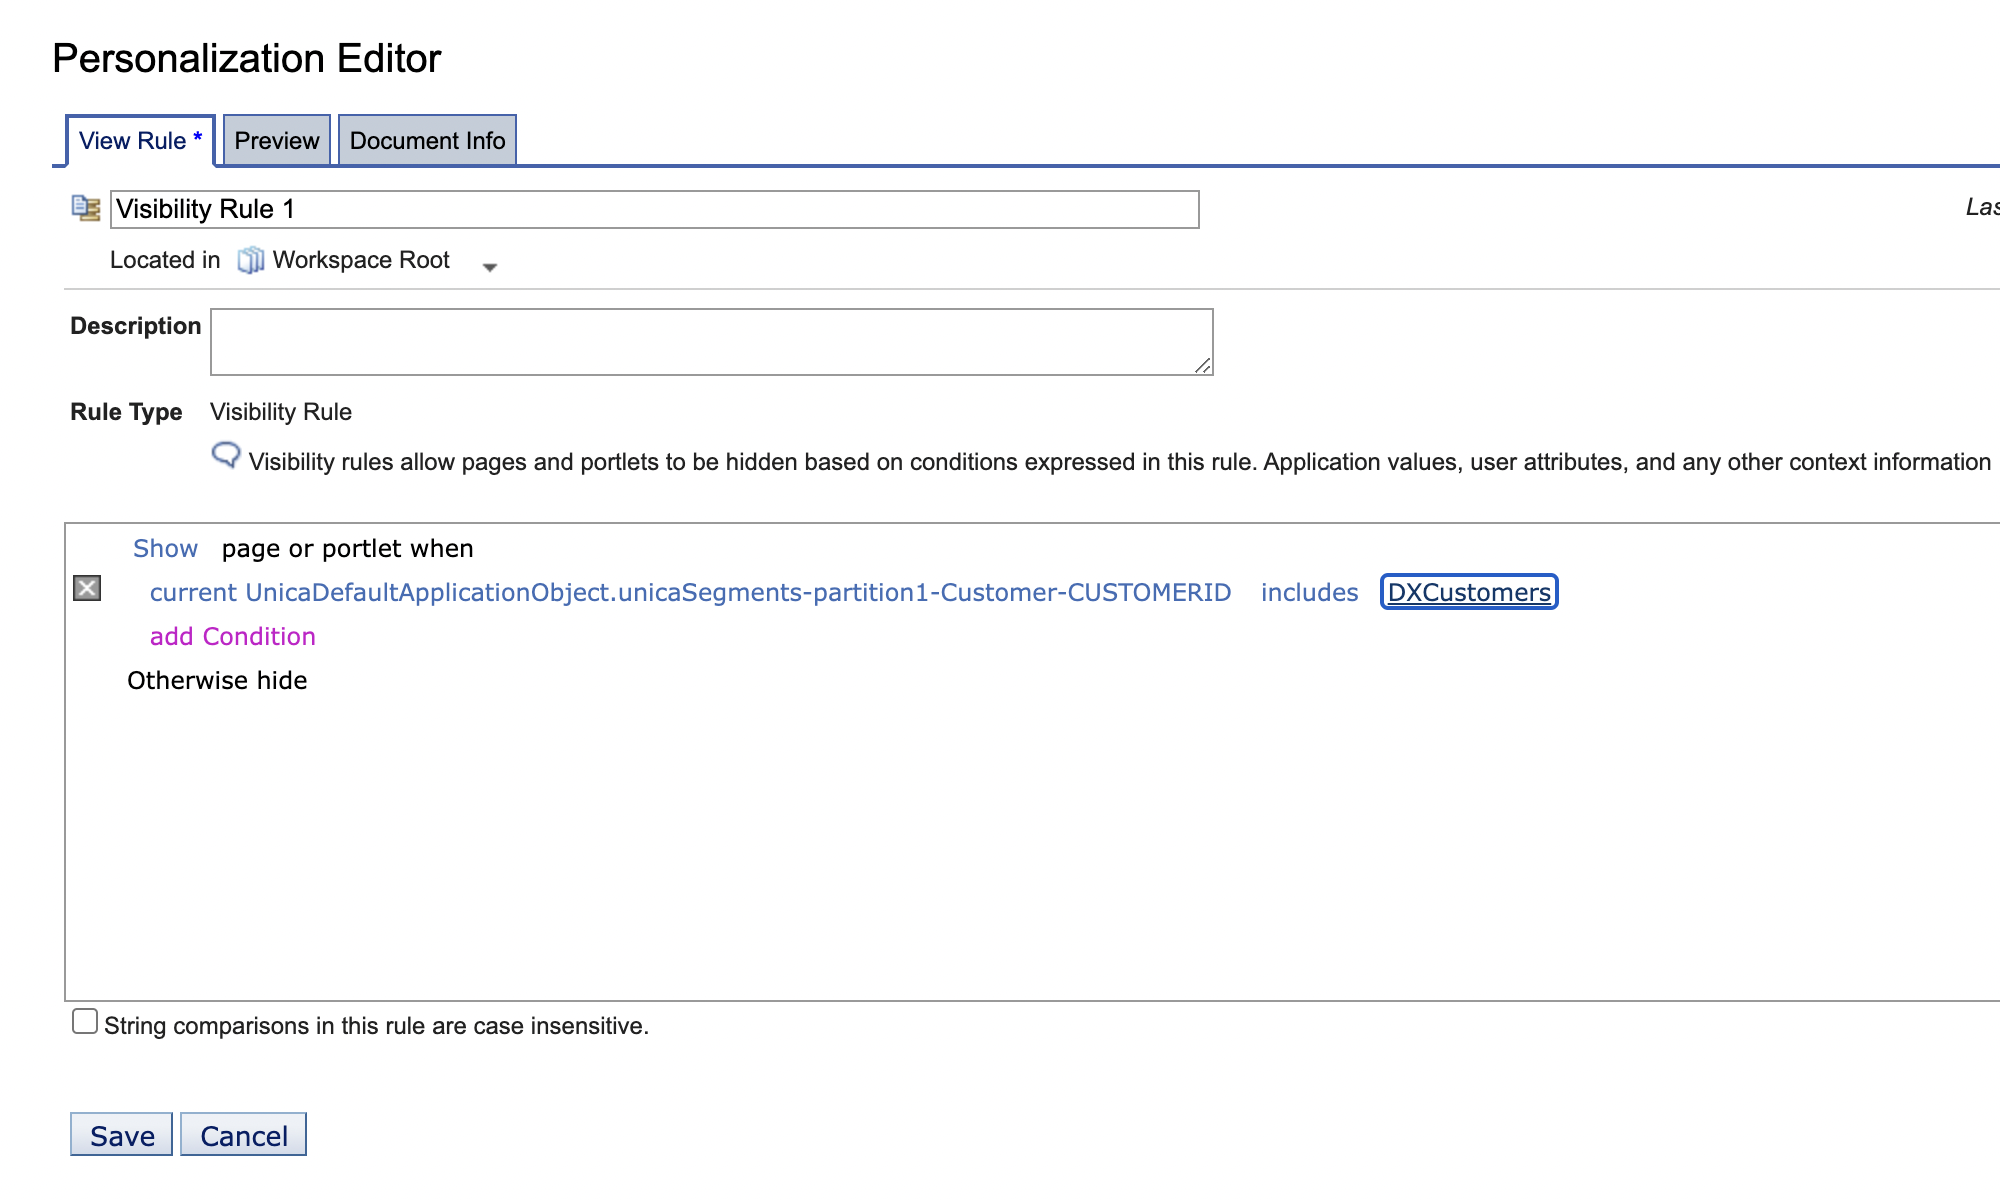Click the DXCustomers value link
This screenshot has height=1200, width=2000.
[1468, 592]
